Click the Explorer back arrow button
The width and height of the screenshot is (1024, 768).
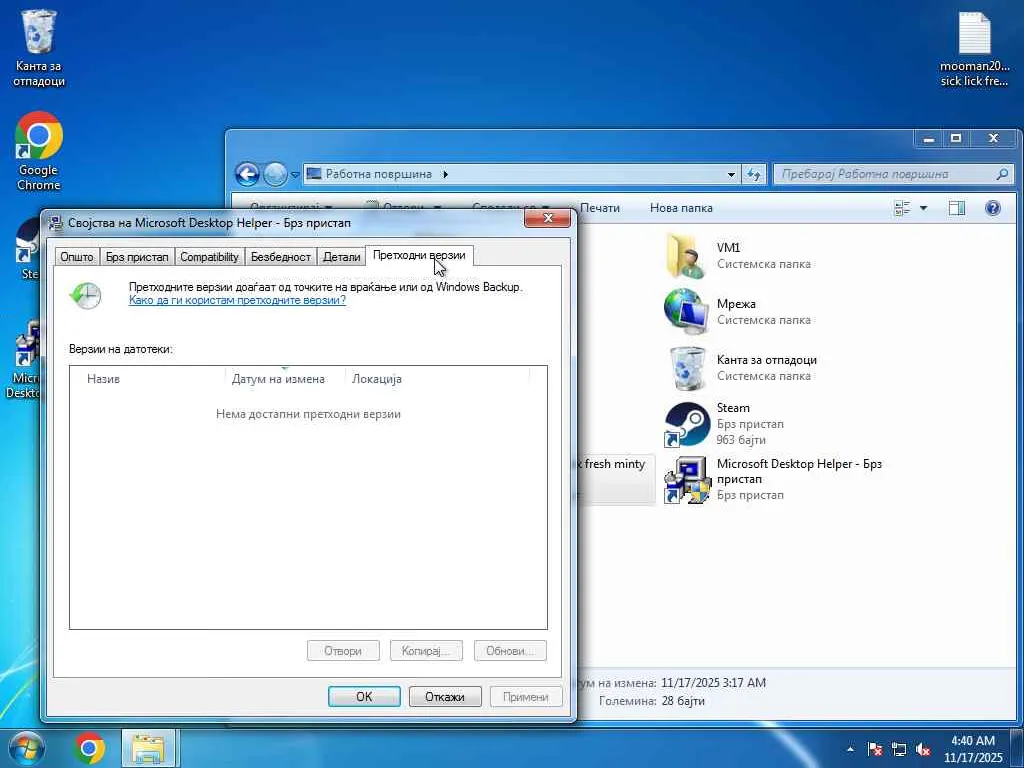pyautogui.click(x=248, y=174)
